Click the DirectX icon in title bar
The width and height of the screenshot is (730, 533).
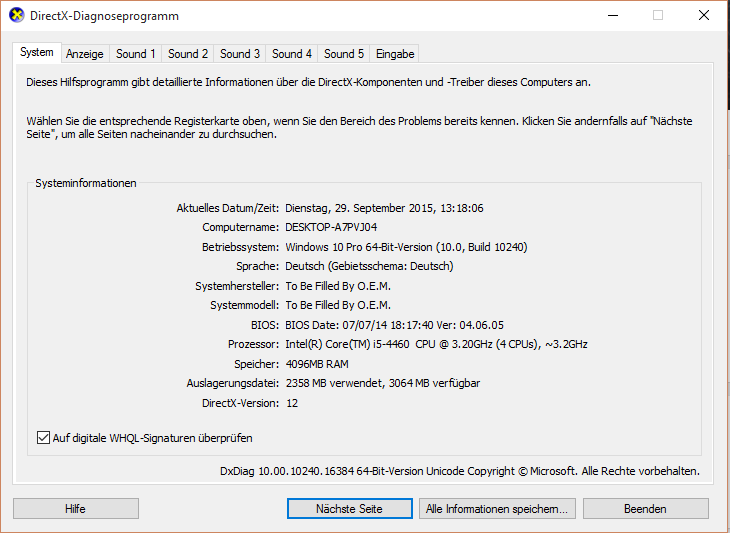coord(17,15)
